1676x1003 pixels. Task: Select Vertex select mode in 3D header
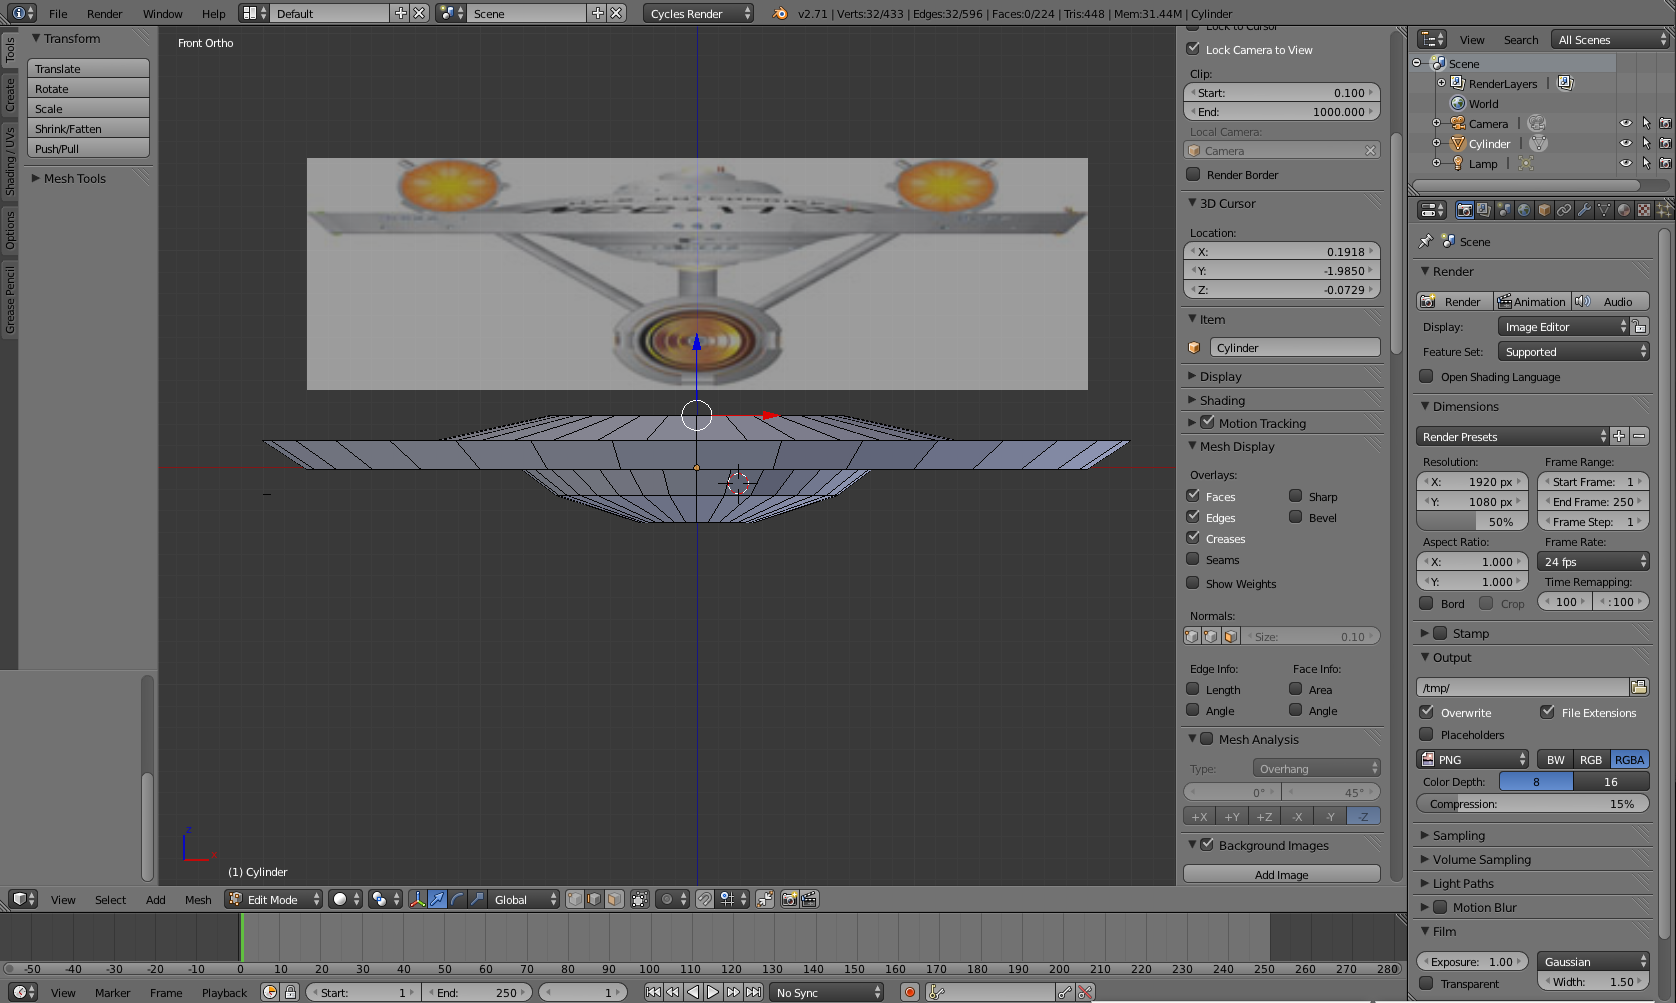[575, 899]
